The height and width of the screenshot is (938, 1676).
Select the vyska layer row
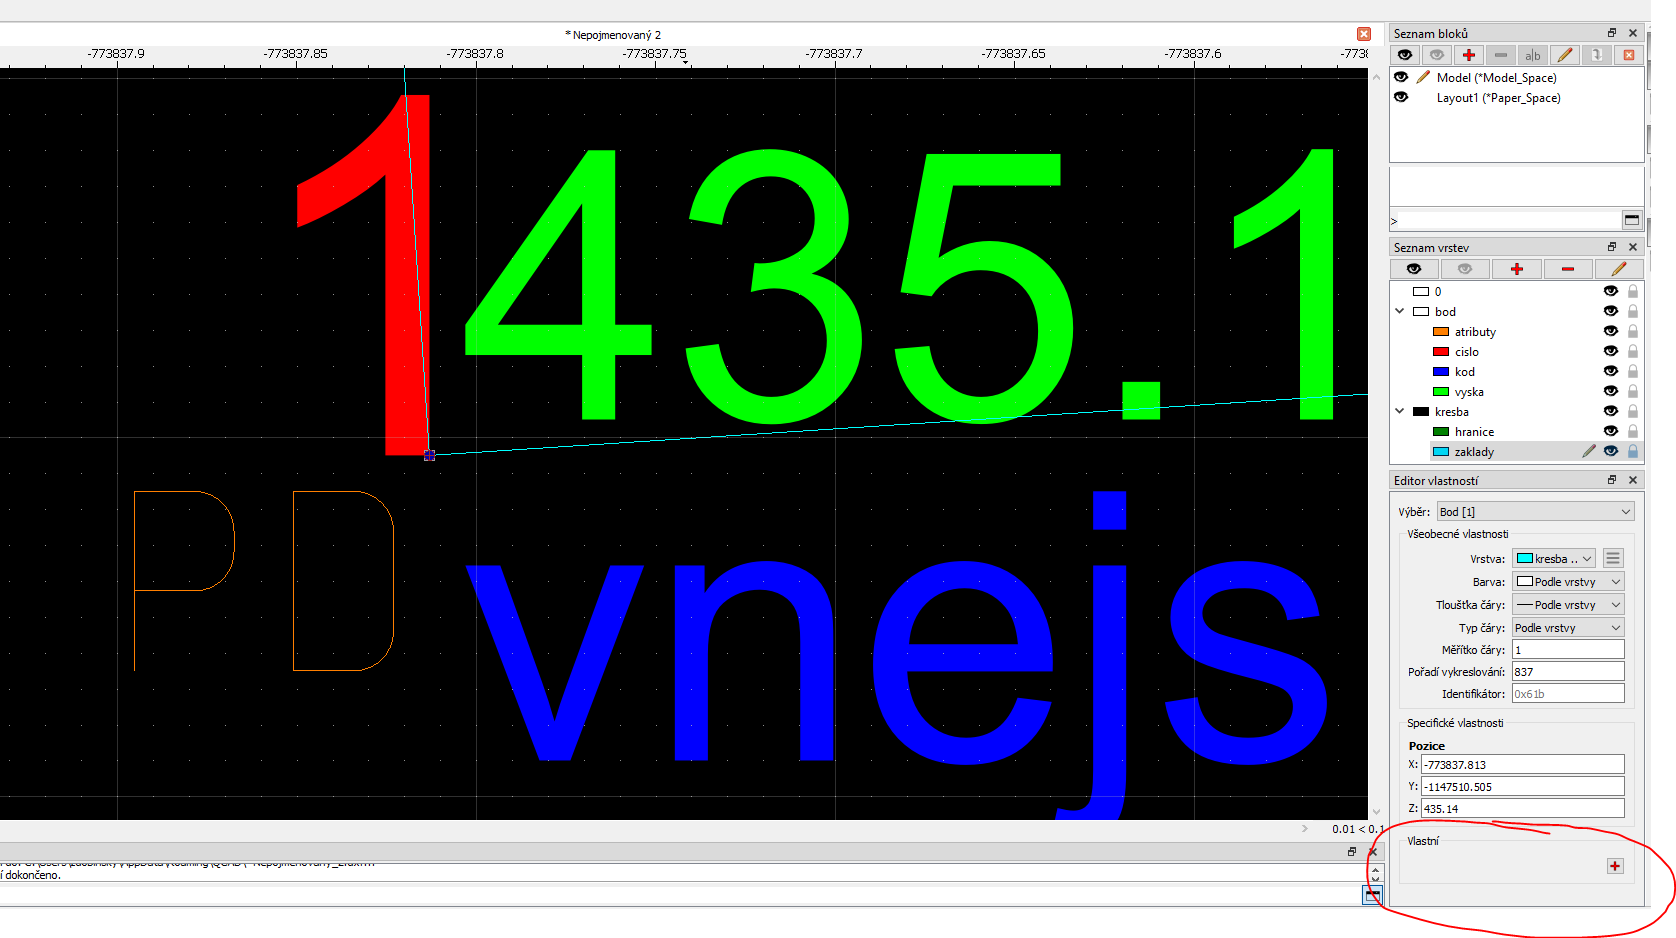point(1516,392)
